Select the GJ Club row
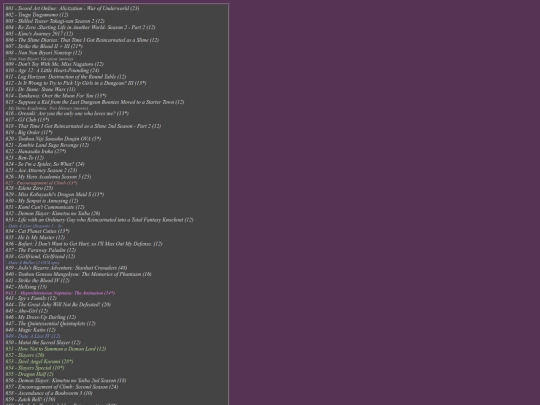Screen dimensions: 540x405 tap(27, 120)
